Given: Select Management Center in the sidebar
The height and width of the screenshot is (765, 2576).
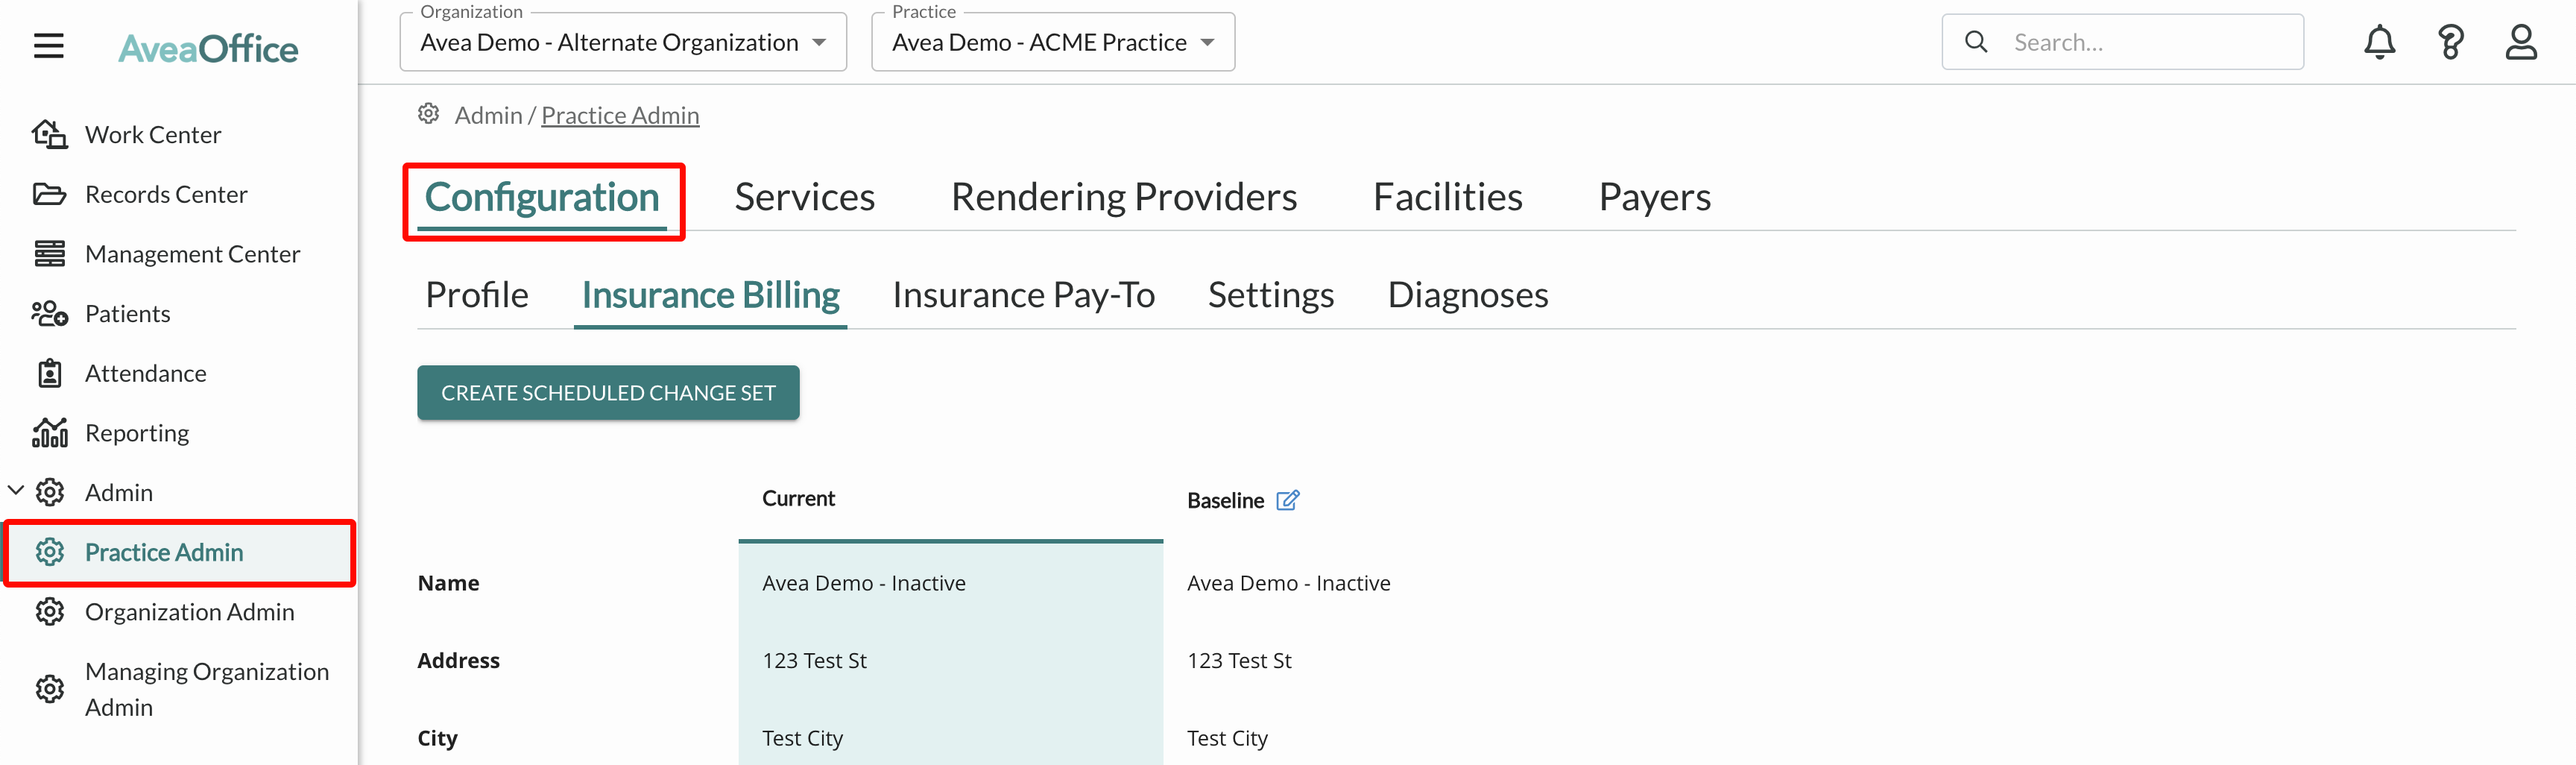Looking at the screenshot, I should click(192, 254).
